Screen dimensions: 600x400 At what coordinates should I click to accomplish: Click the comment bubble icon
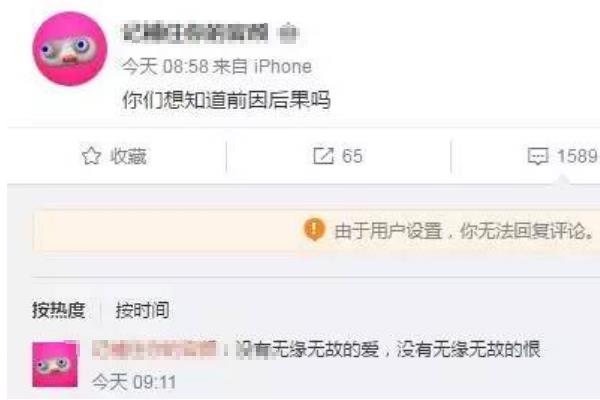point(538,156)
